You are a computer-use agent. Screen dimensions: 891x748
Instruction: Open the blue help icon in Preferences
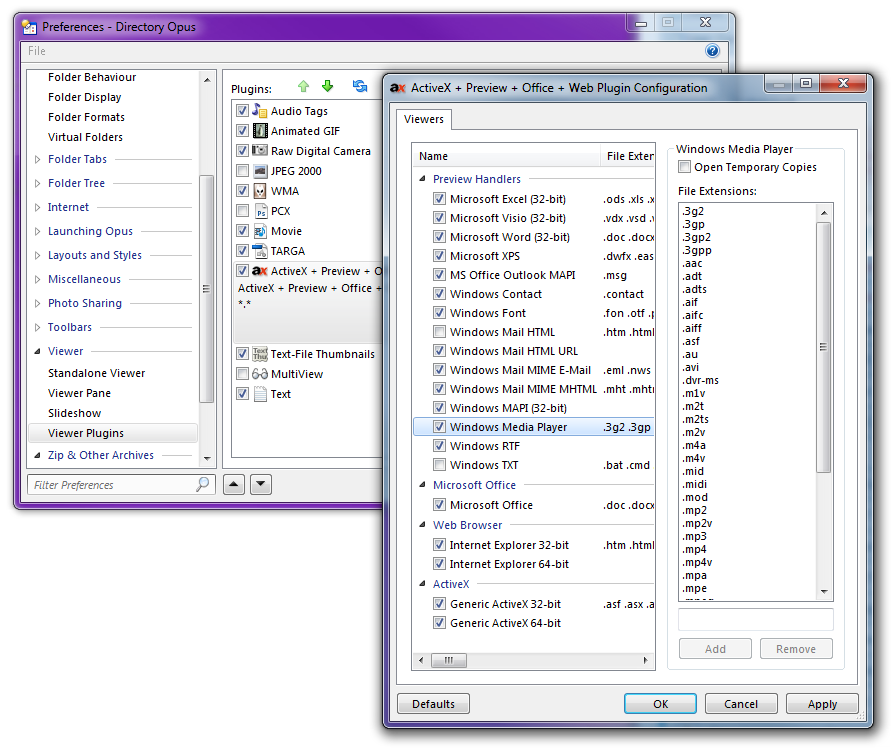pos(712,51)
